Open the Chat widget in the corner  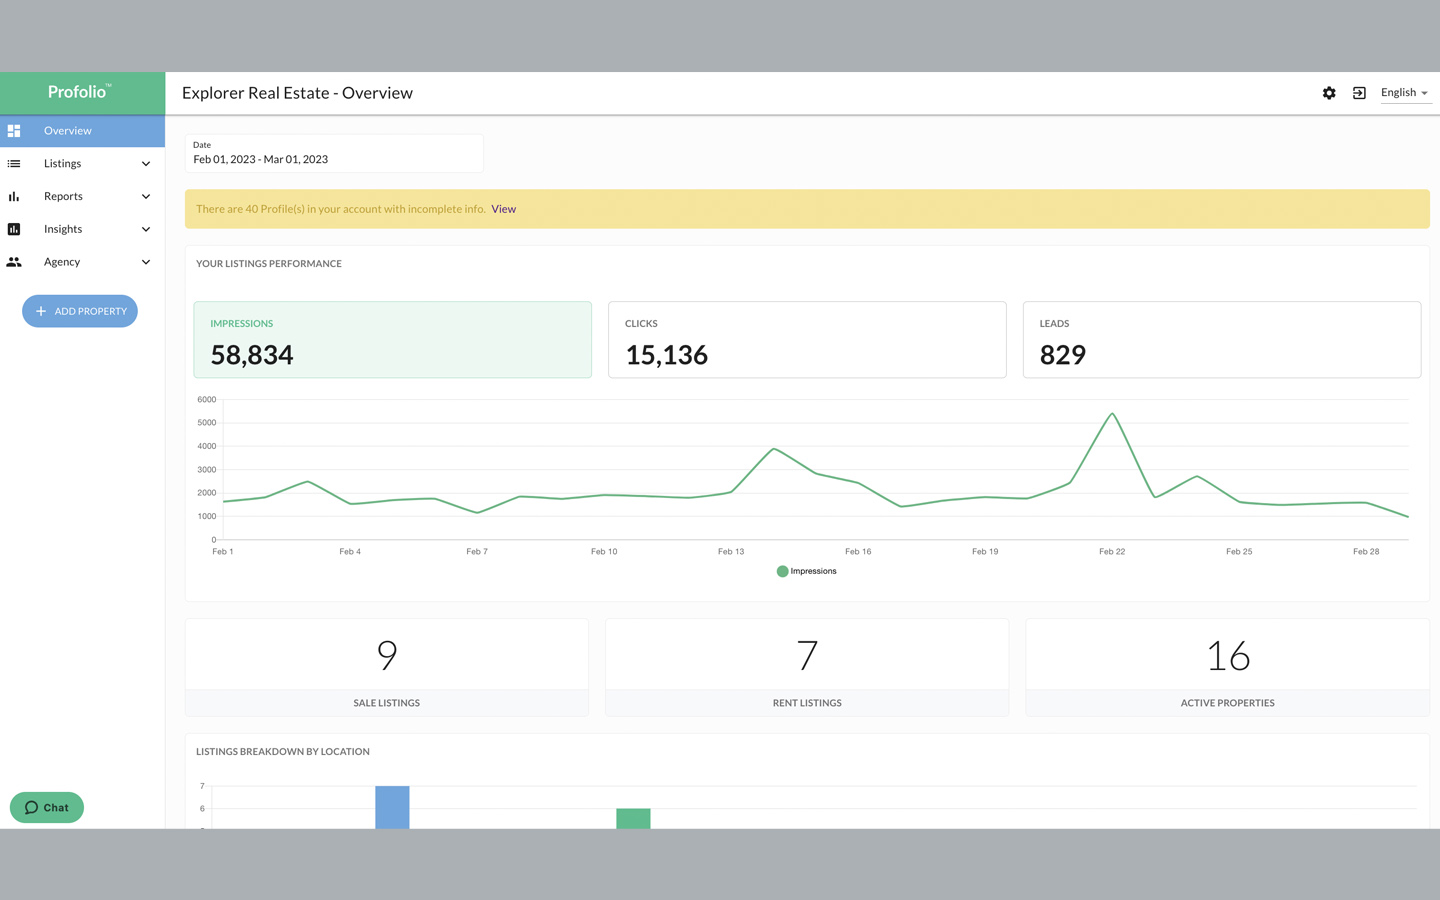[46, 807]
